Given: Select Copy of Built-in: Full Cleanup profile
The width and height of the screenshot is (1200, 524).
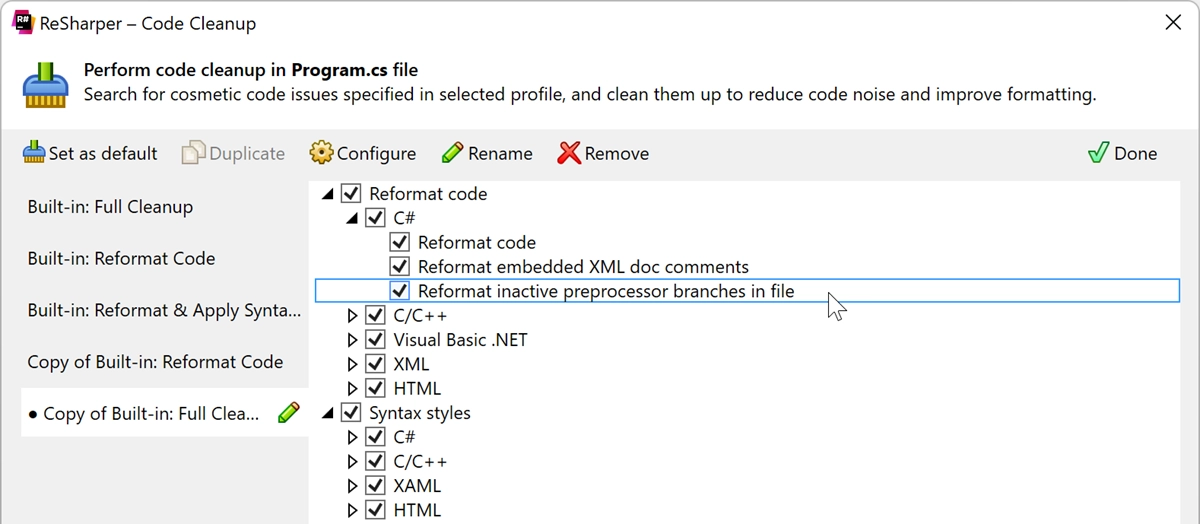Looking at the screenshot, I should [165, 413].
